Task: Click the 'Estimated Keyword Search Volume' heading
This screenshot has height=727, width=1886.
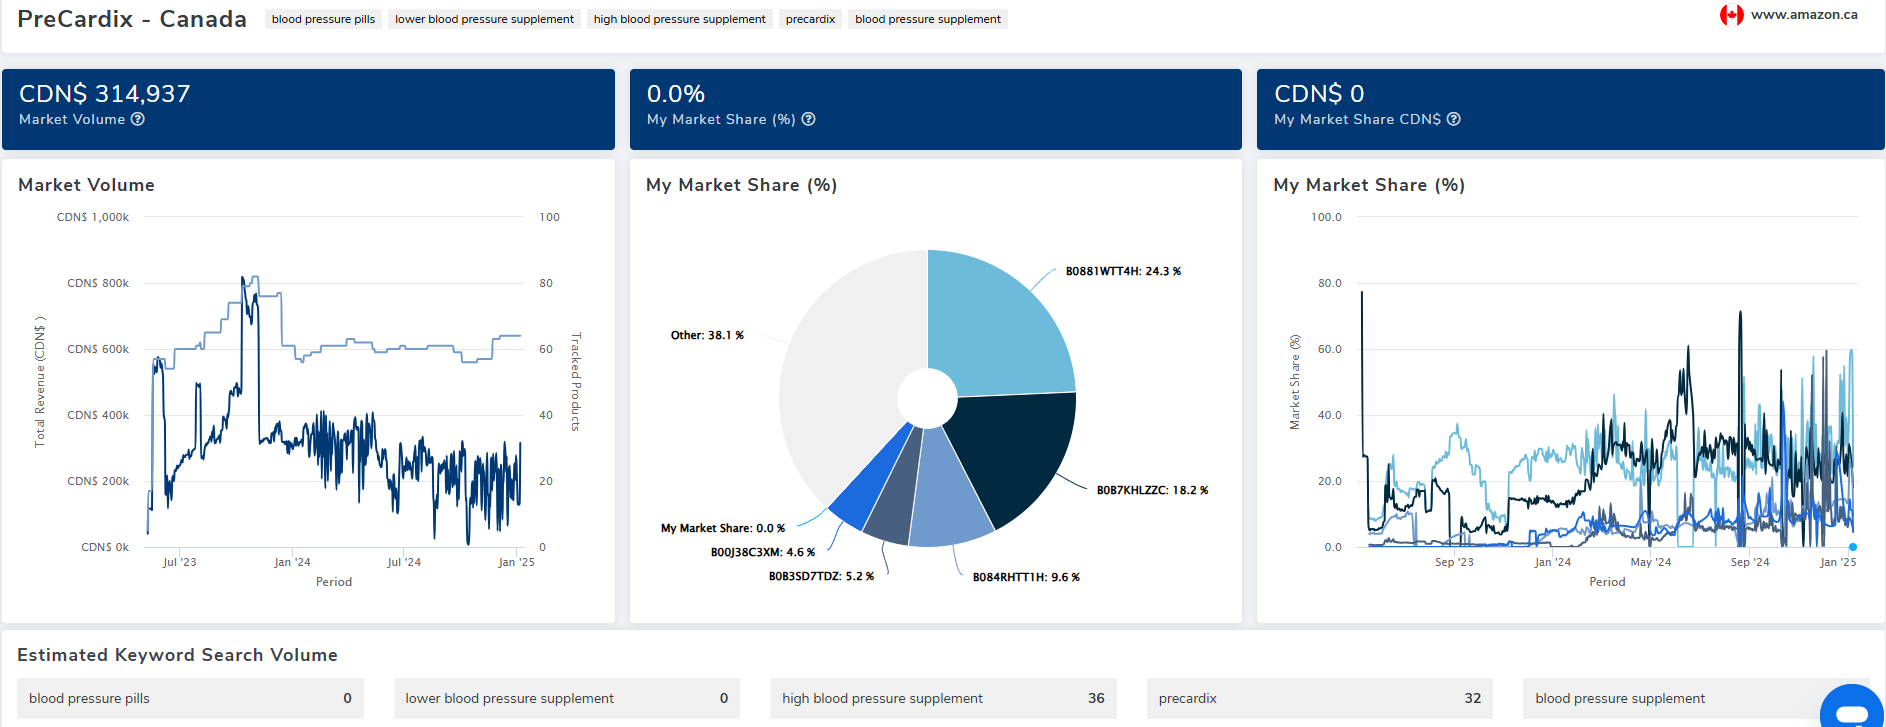Action: coord(178,655)
